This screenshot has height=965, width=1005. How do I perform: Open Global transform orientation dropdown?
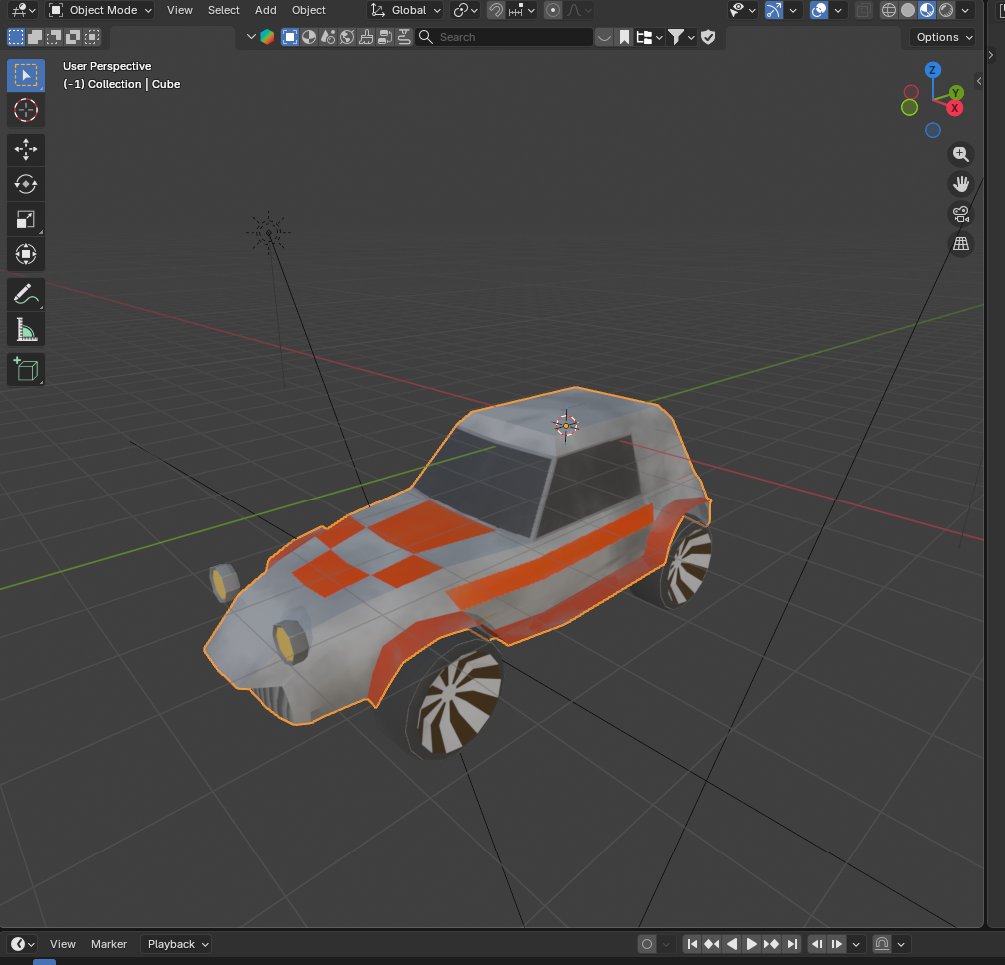click(x=405, y=10)
